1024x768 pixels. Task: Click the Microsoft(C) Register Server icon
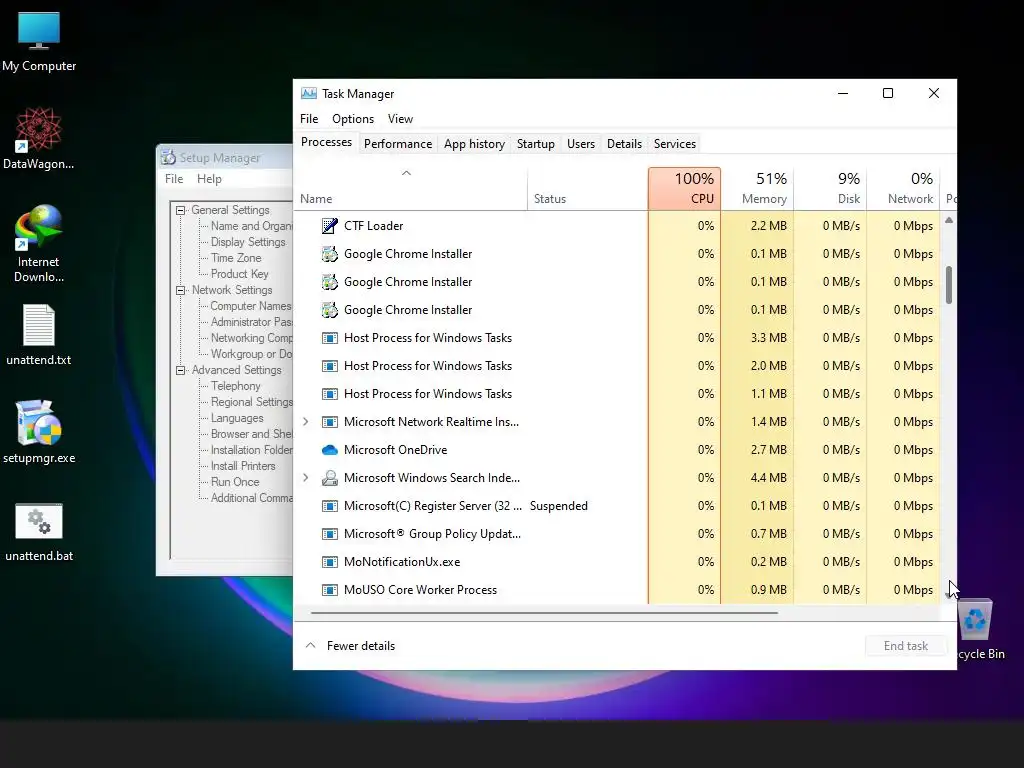tap(330, 506)
